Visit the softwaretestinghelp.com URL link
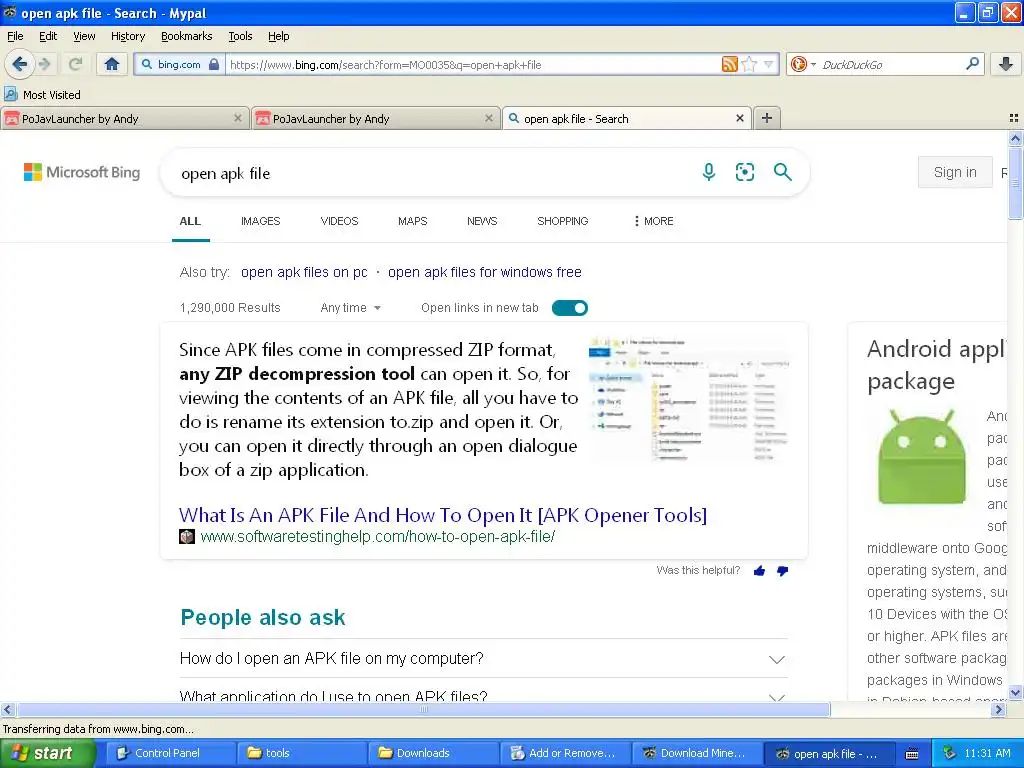Screen dimensions: 1024x768 click(377, 537)
